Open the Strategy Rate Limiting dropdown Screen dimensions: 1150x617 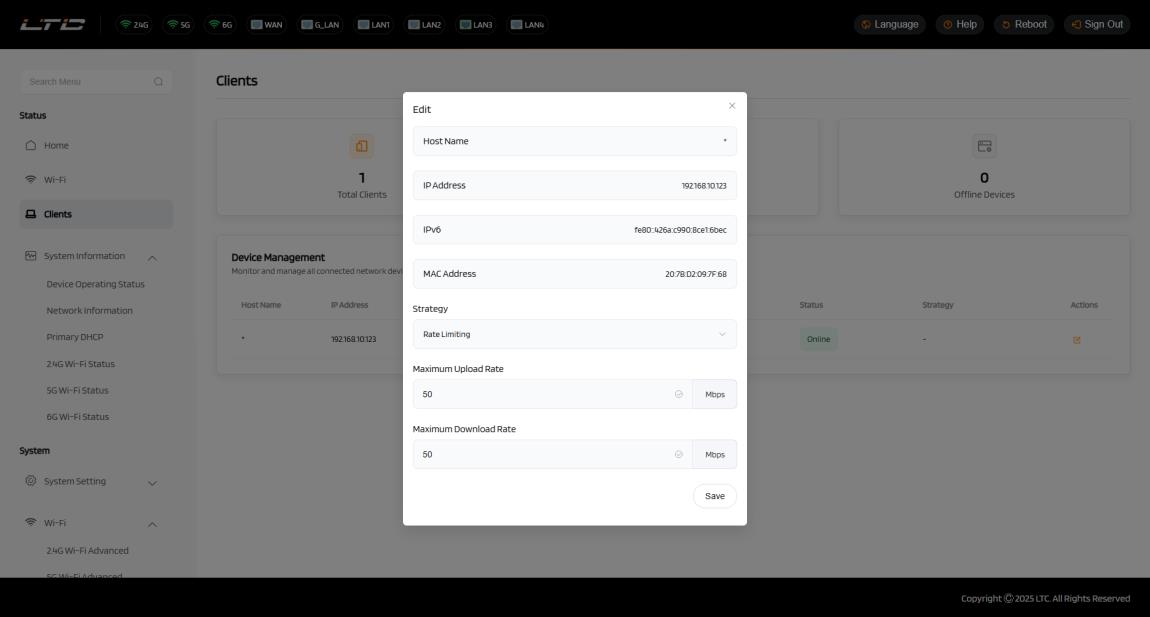[574, 335]
